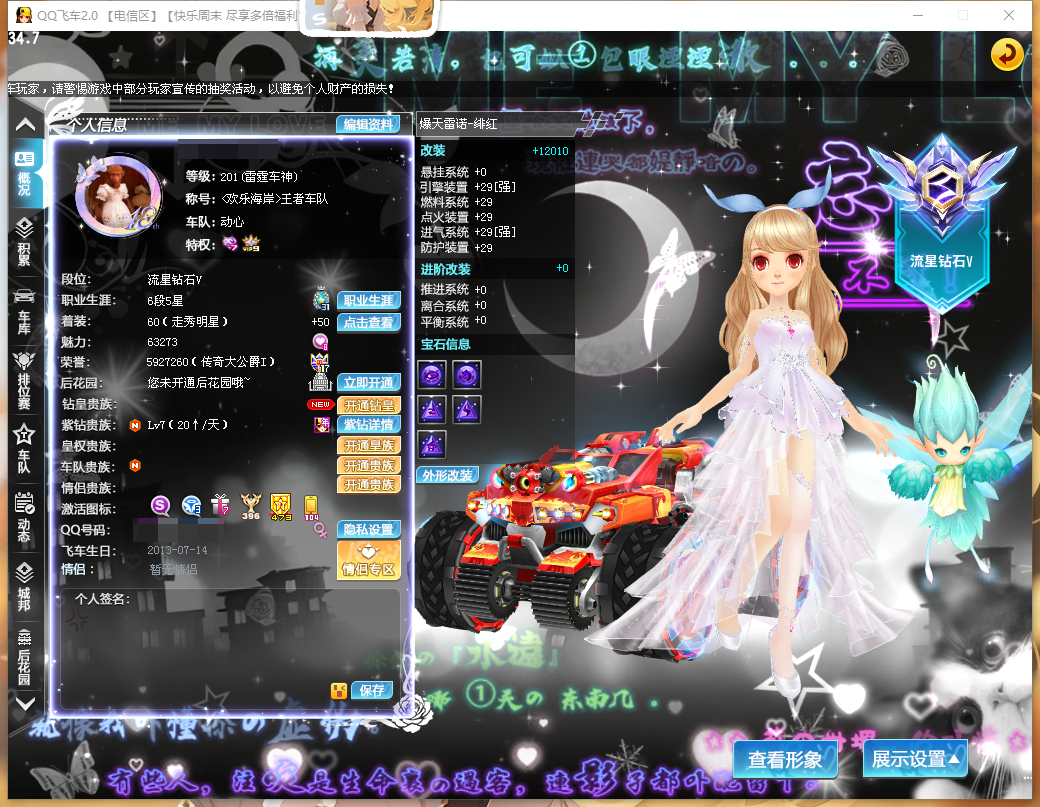Click the gift box activation icon
This screenshot has width=1040, height=807.
click(x=220, y=505)
